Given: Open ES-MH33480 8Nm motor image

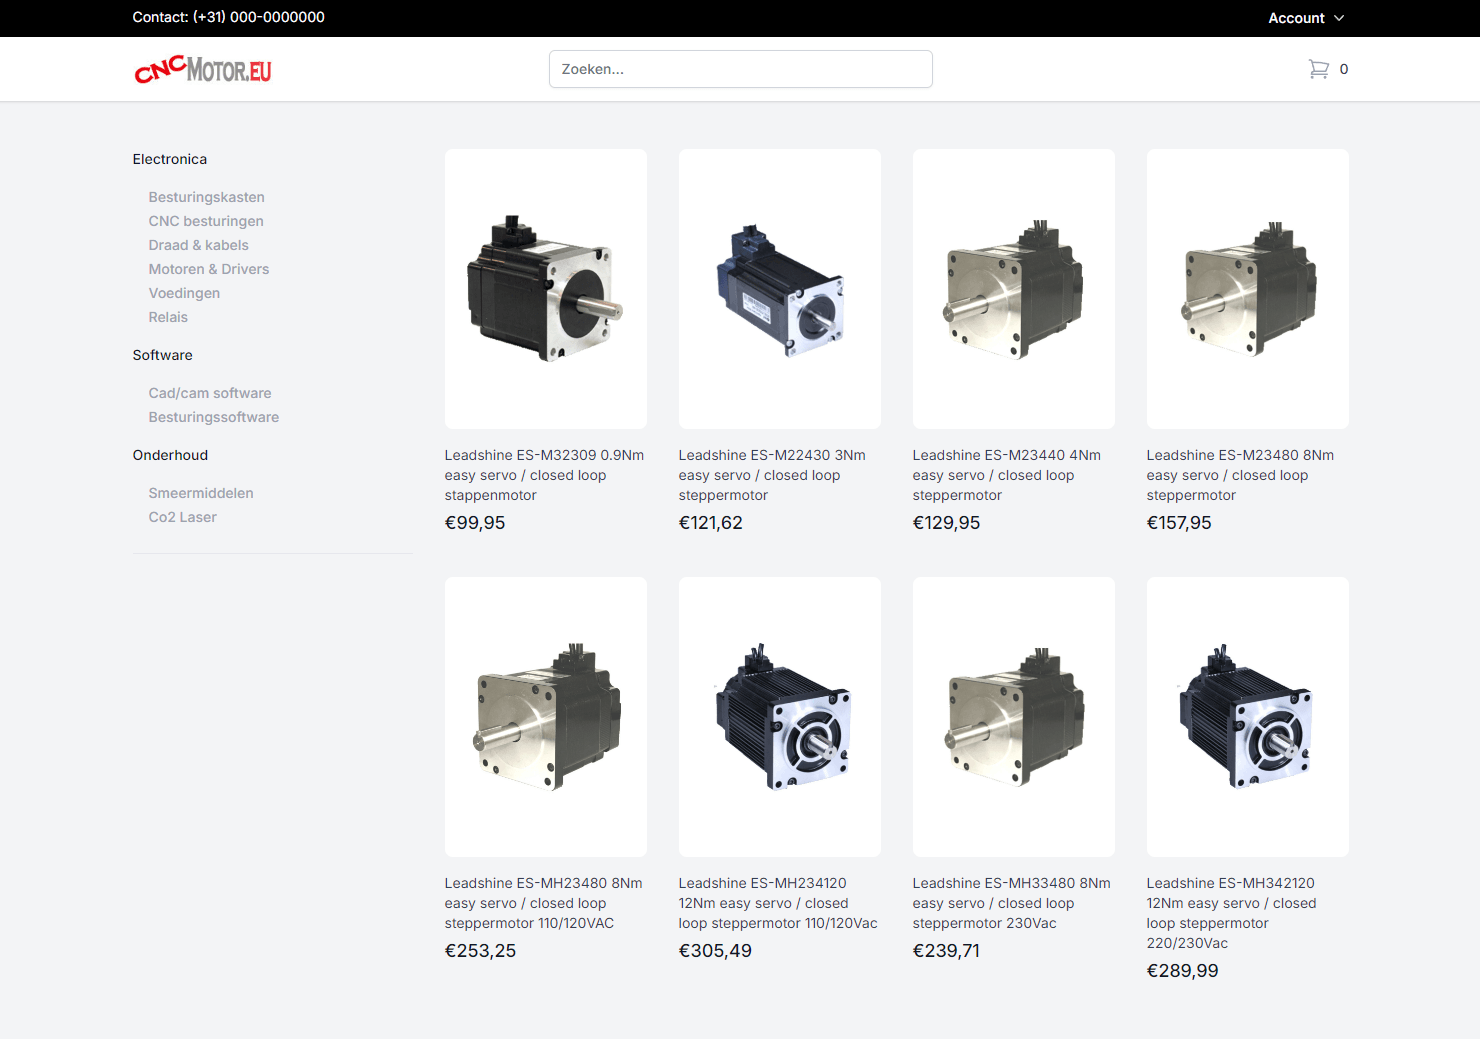Looking at the screenshot, I should [1014, 717].
